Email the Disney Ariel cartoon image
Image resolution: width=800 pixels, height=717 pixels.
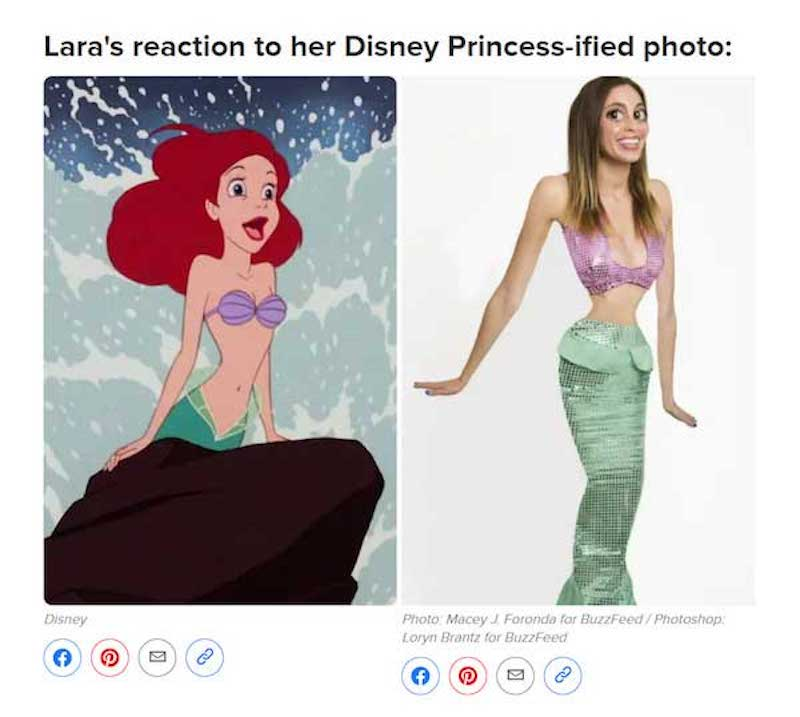(157, 657)
